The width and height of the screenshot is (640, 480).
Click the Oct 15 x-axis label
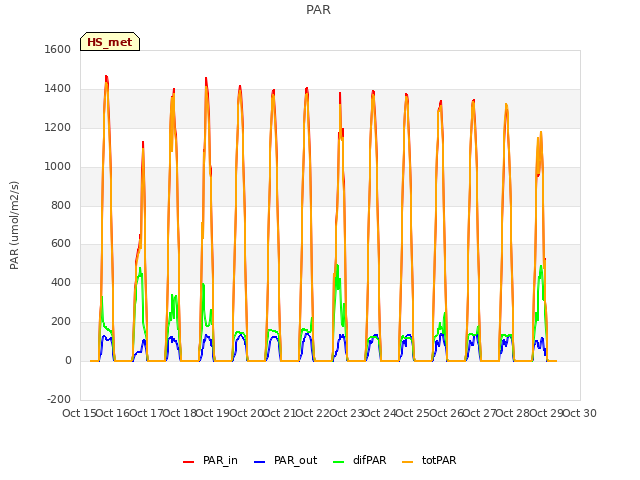click(79, 413)
